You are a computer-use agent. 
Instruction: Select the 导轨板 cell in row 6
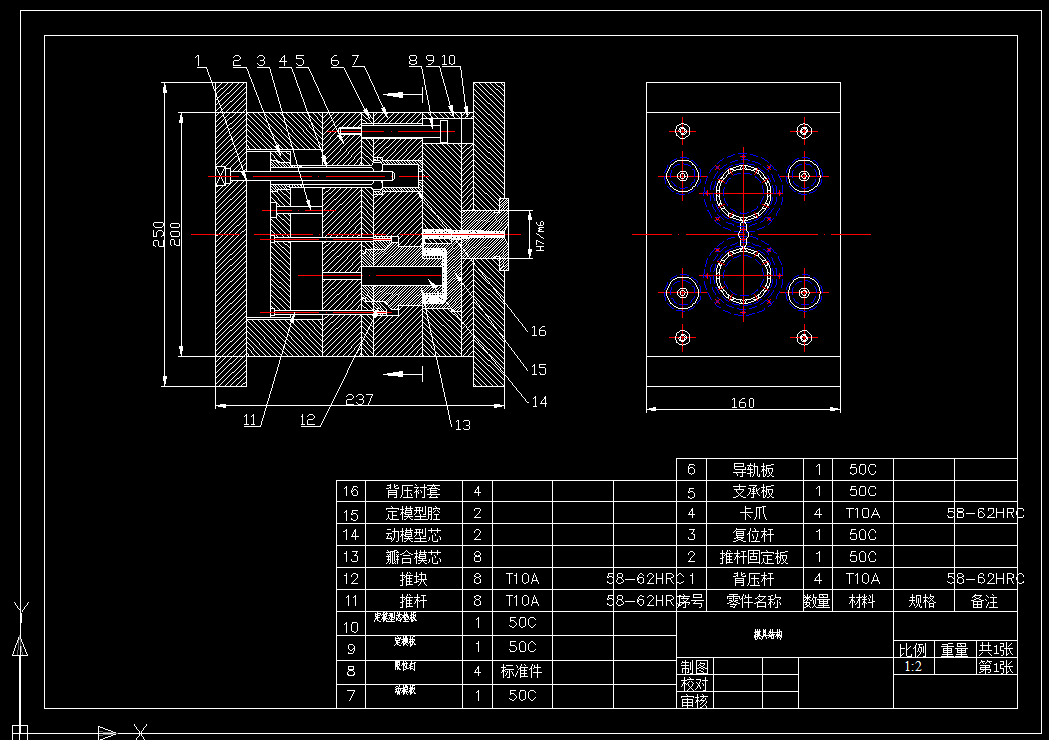tap(753, 470)
